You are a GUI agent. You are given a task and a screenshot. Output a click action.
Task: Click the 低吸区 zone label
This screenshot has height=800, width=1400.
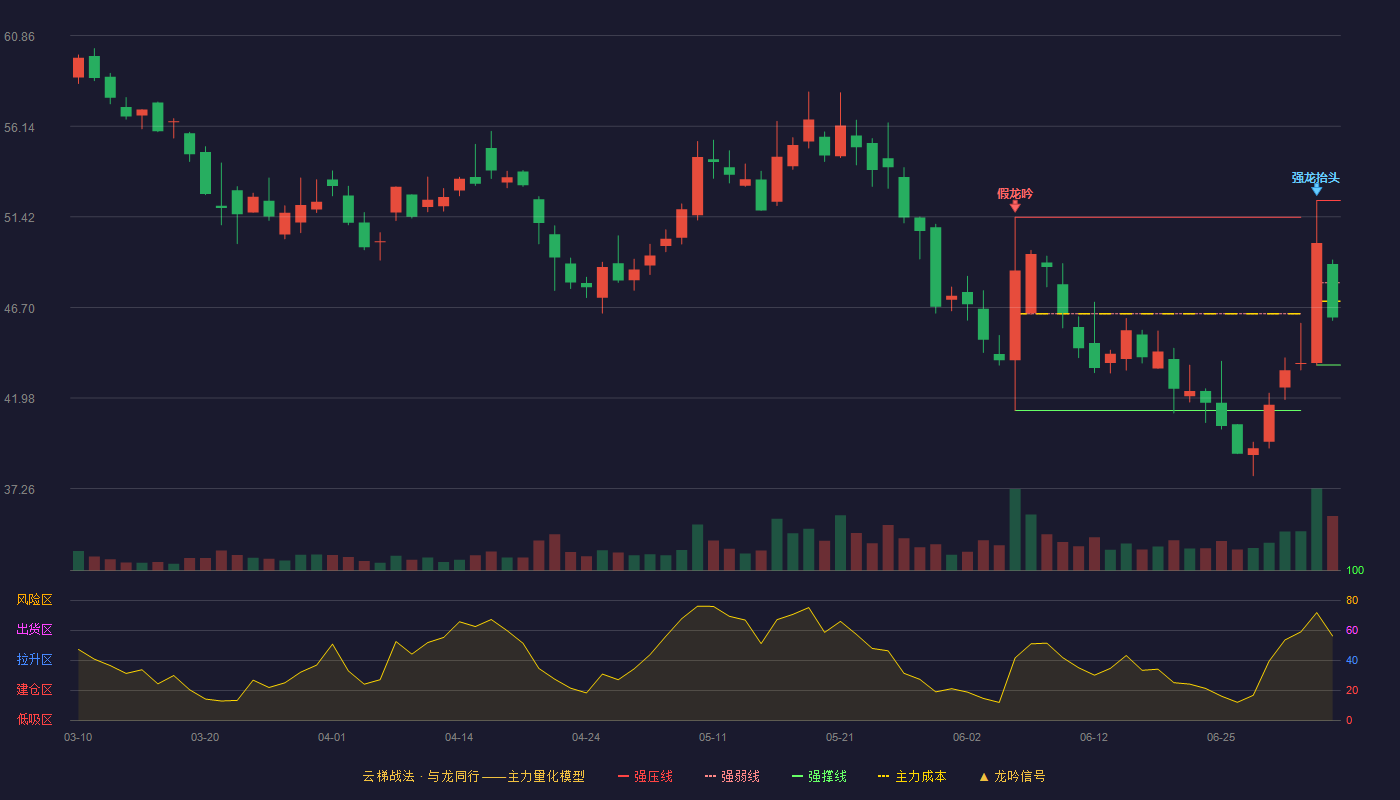[x=34, y=719]
